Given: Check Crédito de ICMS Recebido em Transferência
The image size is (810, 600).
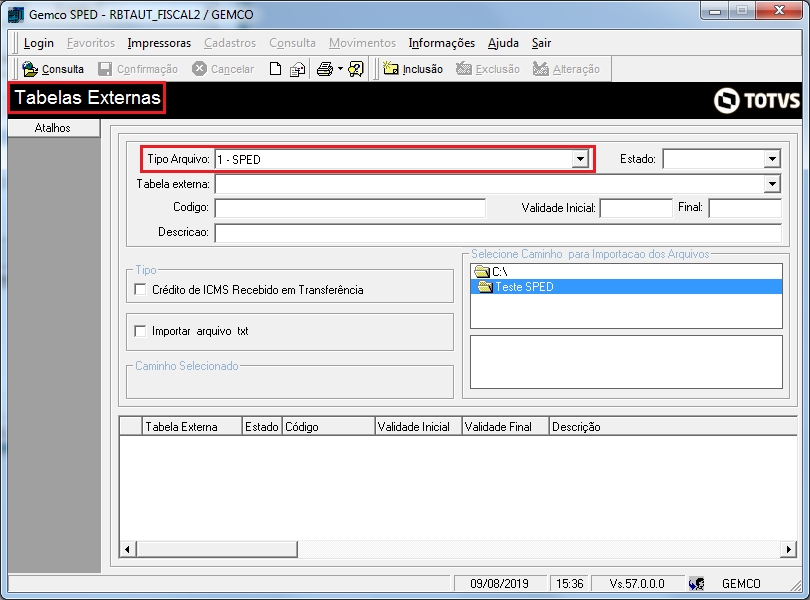Looking at the screenshot, I should 140,289.
